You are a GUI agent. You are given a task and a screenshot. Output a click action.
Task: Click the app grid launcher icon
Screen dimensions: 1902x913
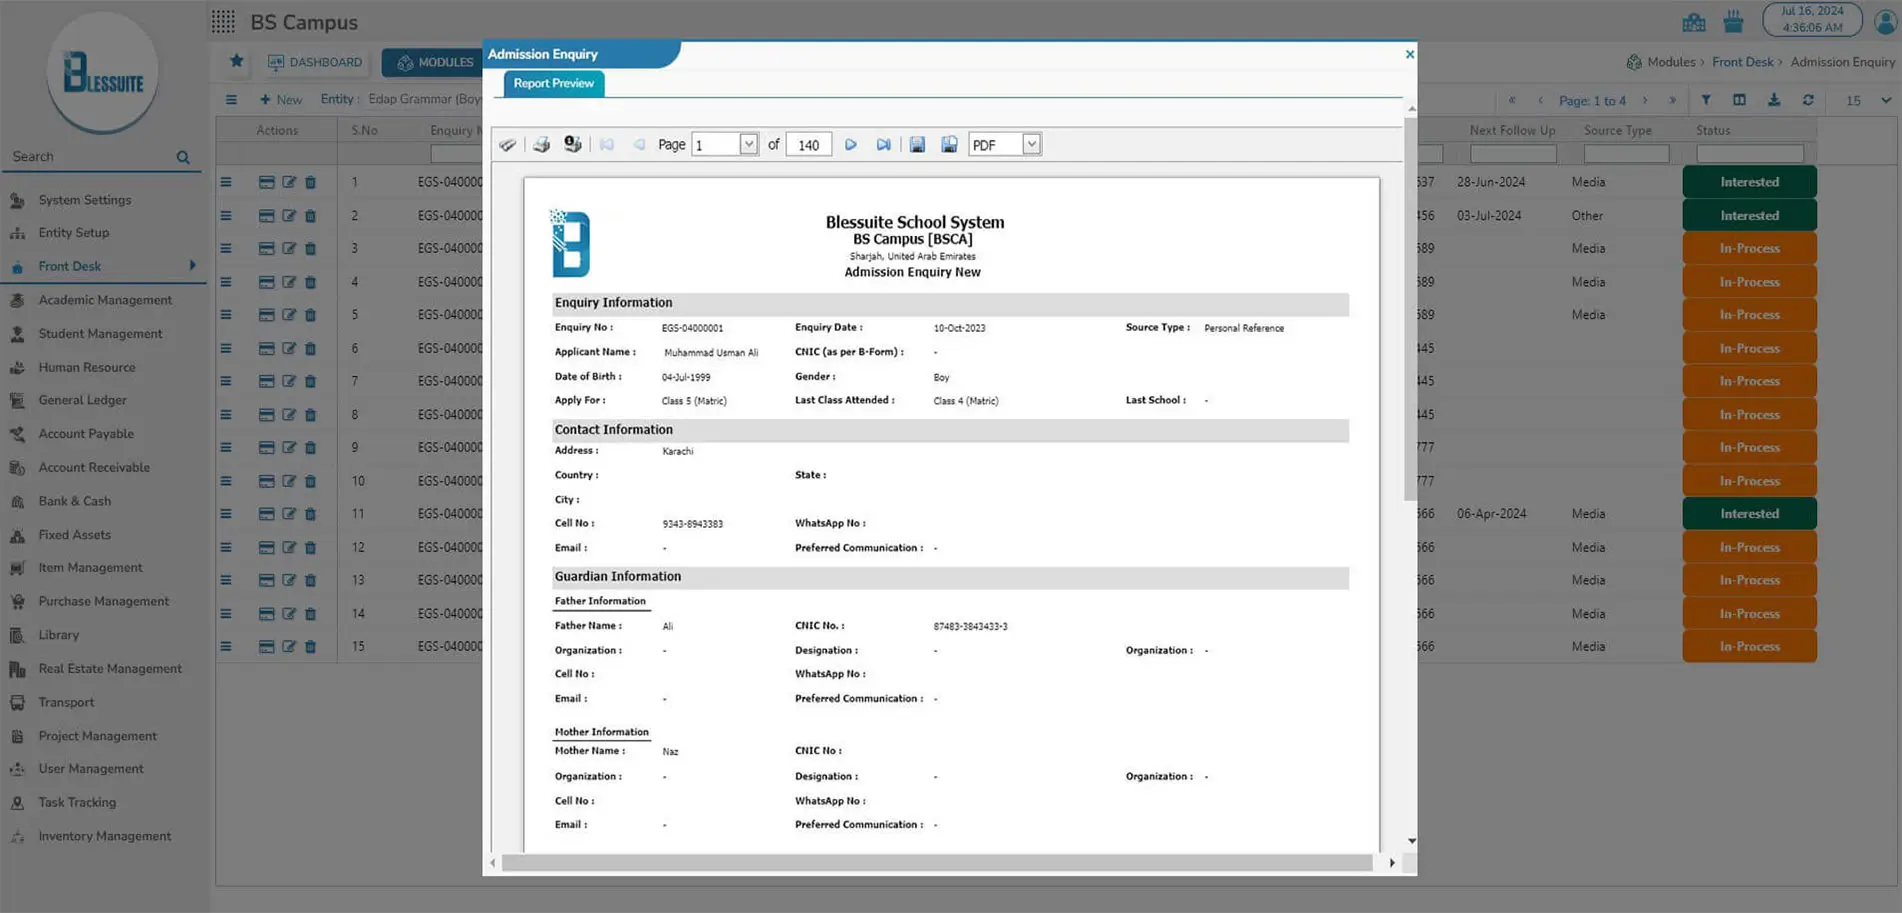223,21
